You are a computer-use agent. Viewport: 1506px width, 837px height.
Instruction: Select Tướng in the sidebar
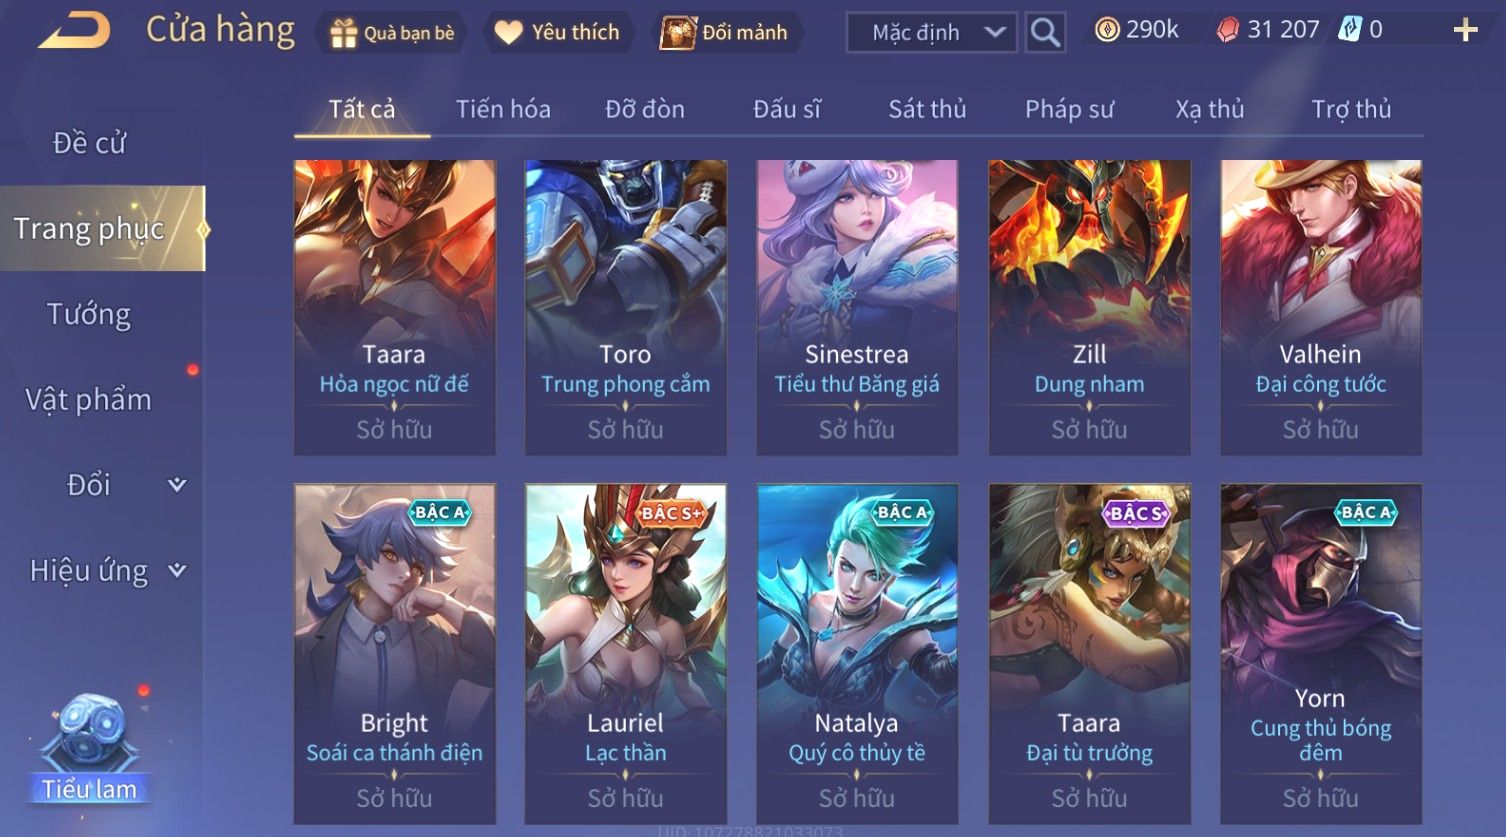click(x=89, y=314)
